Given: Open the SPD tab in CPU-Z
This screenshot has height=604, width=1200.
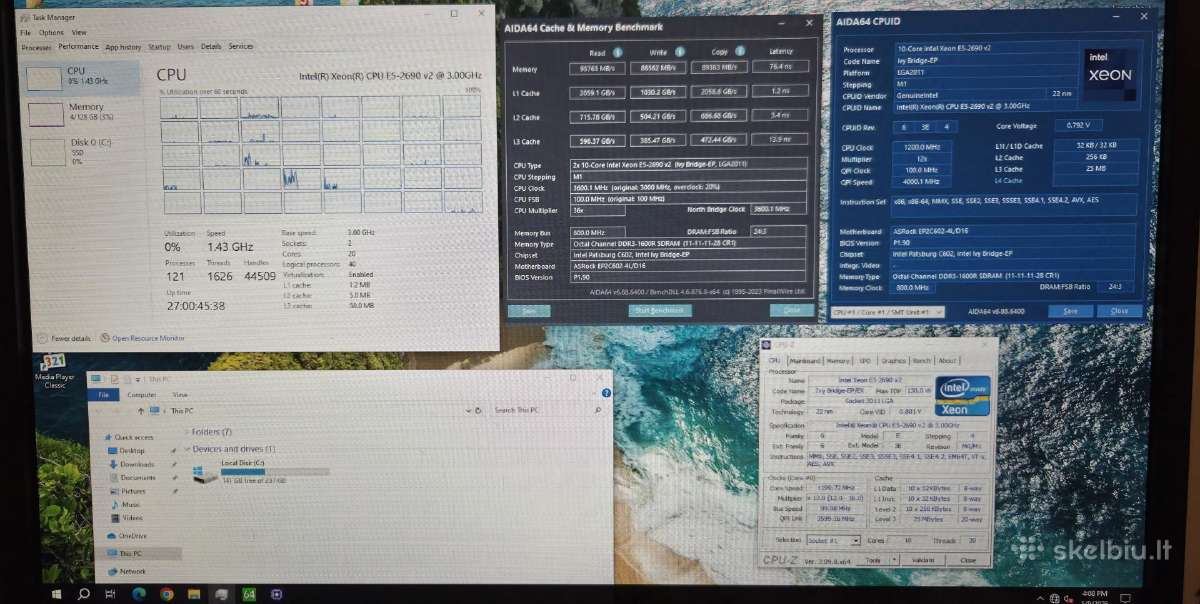Looking at the screenshot, I should pos(865,361).
